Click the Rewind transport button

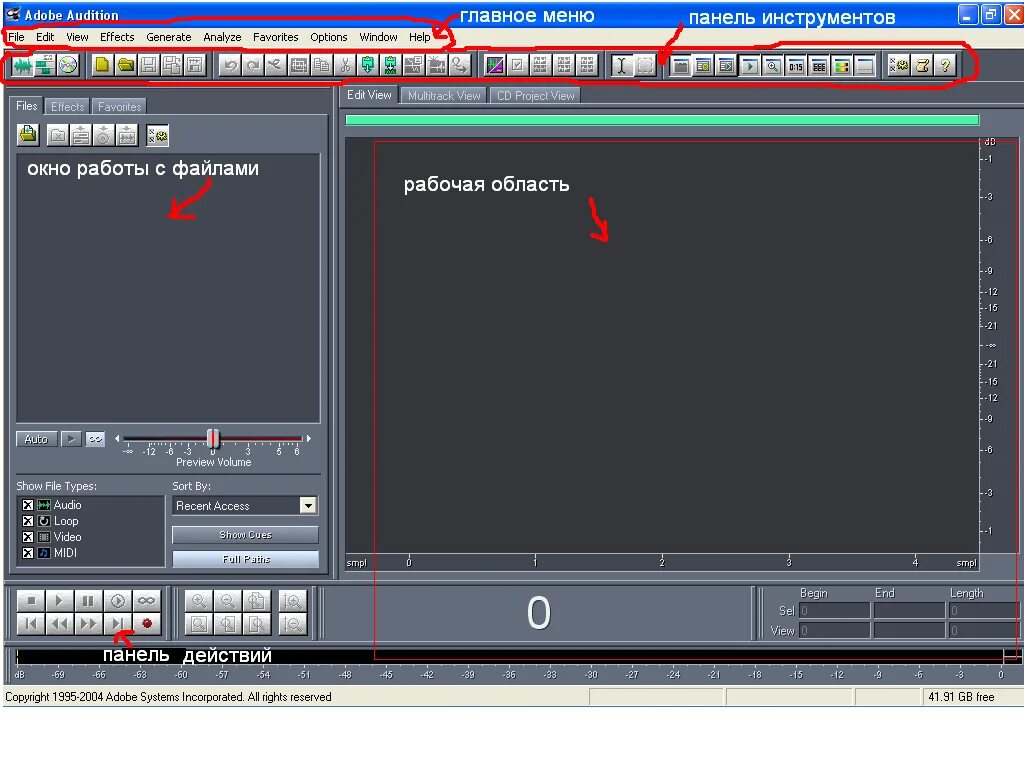pos(59,624)
